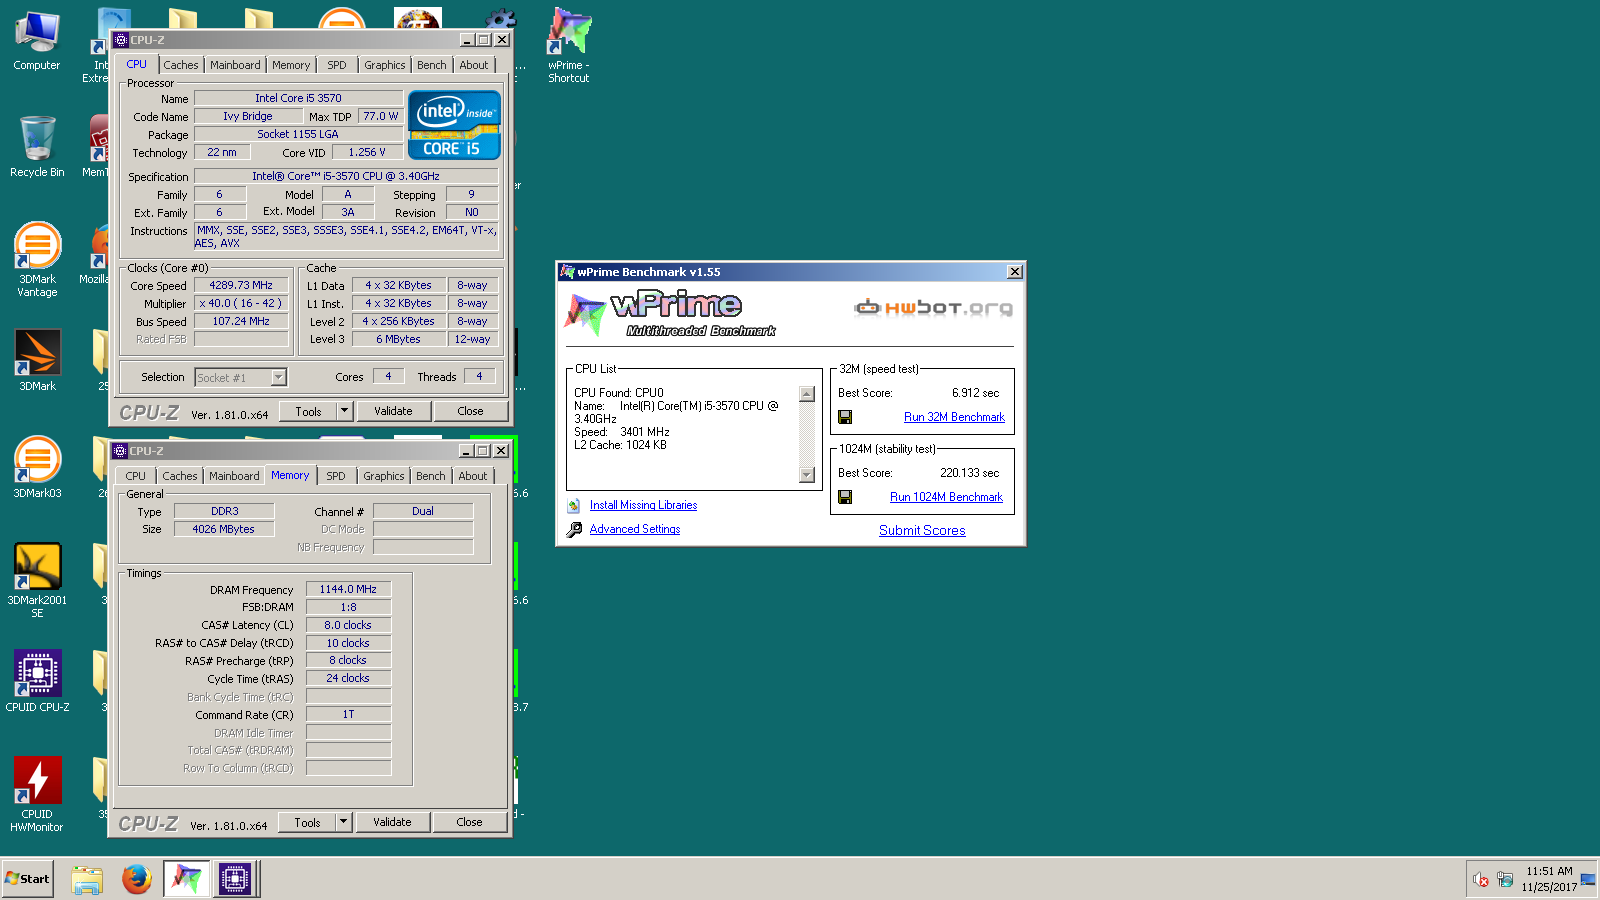Click Close in the bottom CPU-Z window
Image resolution: width=1600 pixels, height=900 pixels.
pyautogui.click(x=469, y=822)
